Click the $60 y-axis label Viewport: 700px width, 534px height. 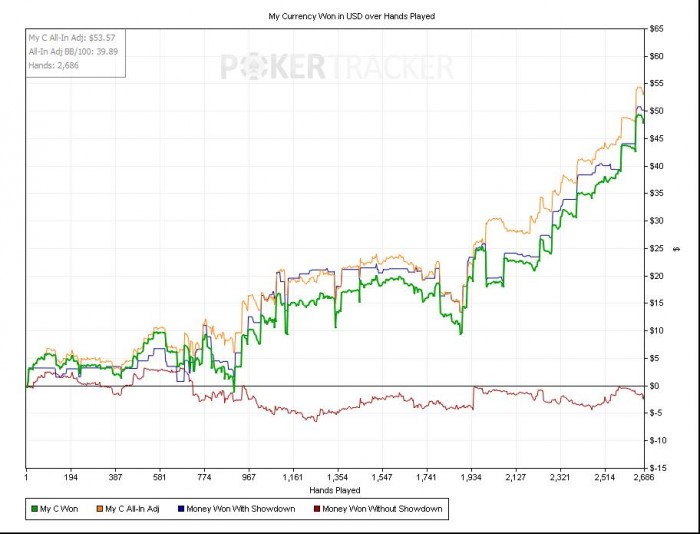point(656,56)
